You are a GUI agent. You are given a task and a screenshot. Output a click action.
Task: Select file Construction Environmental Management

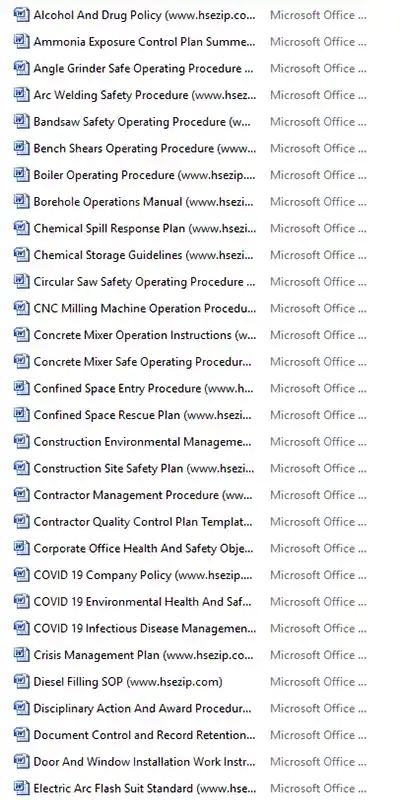coord(143,441)
